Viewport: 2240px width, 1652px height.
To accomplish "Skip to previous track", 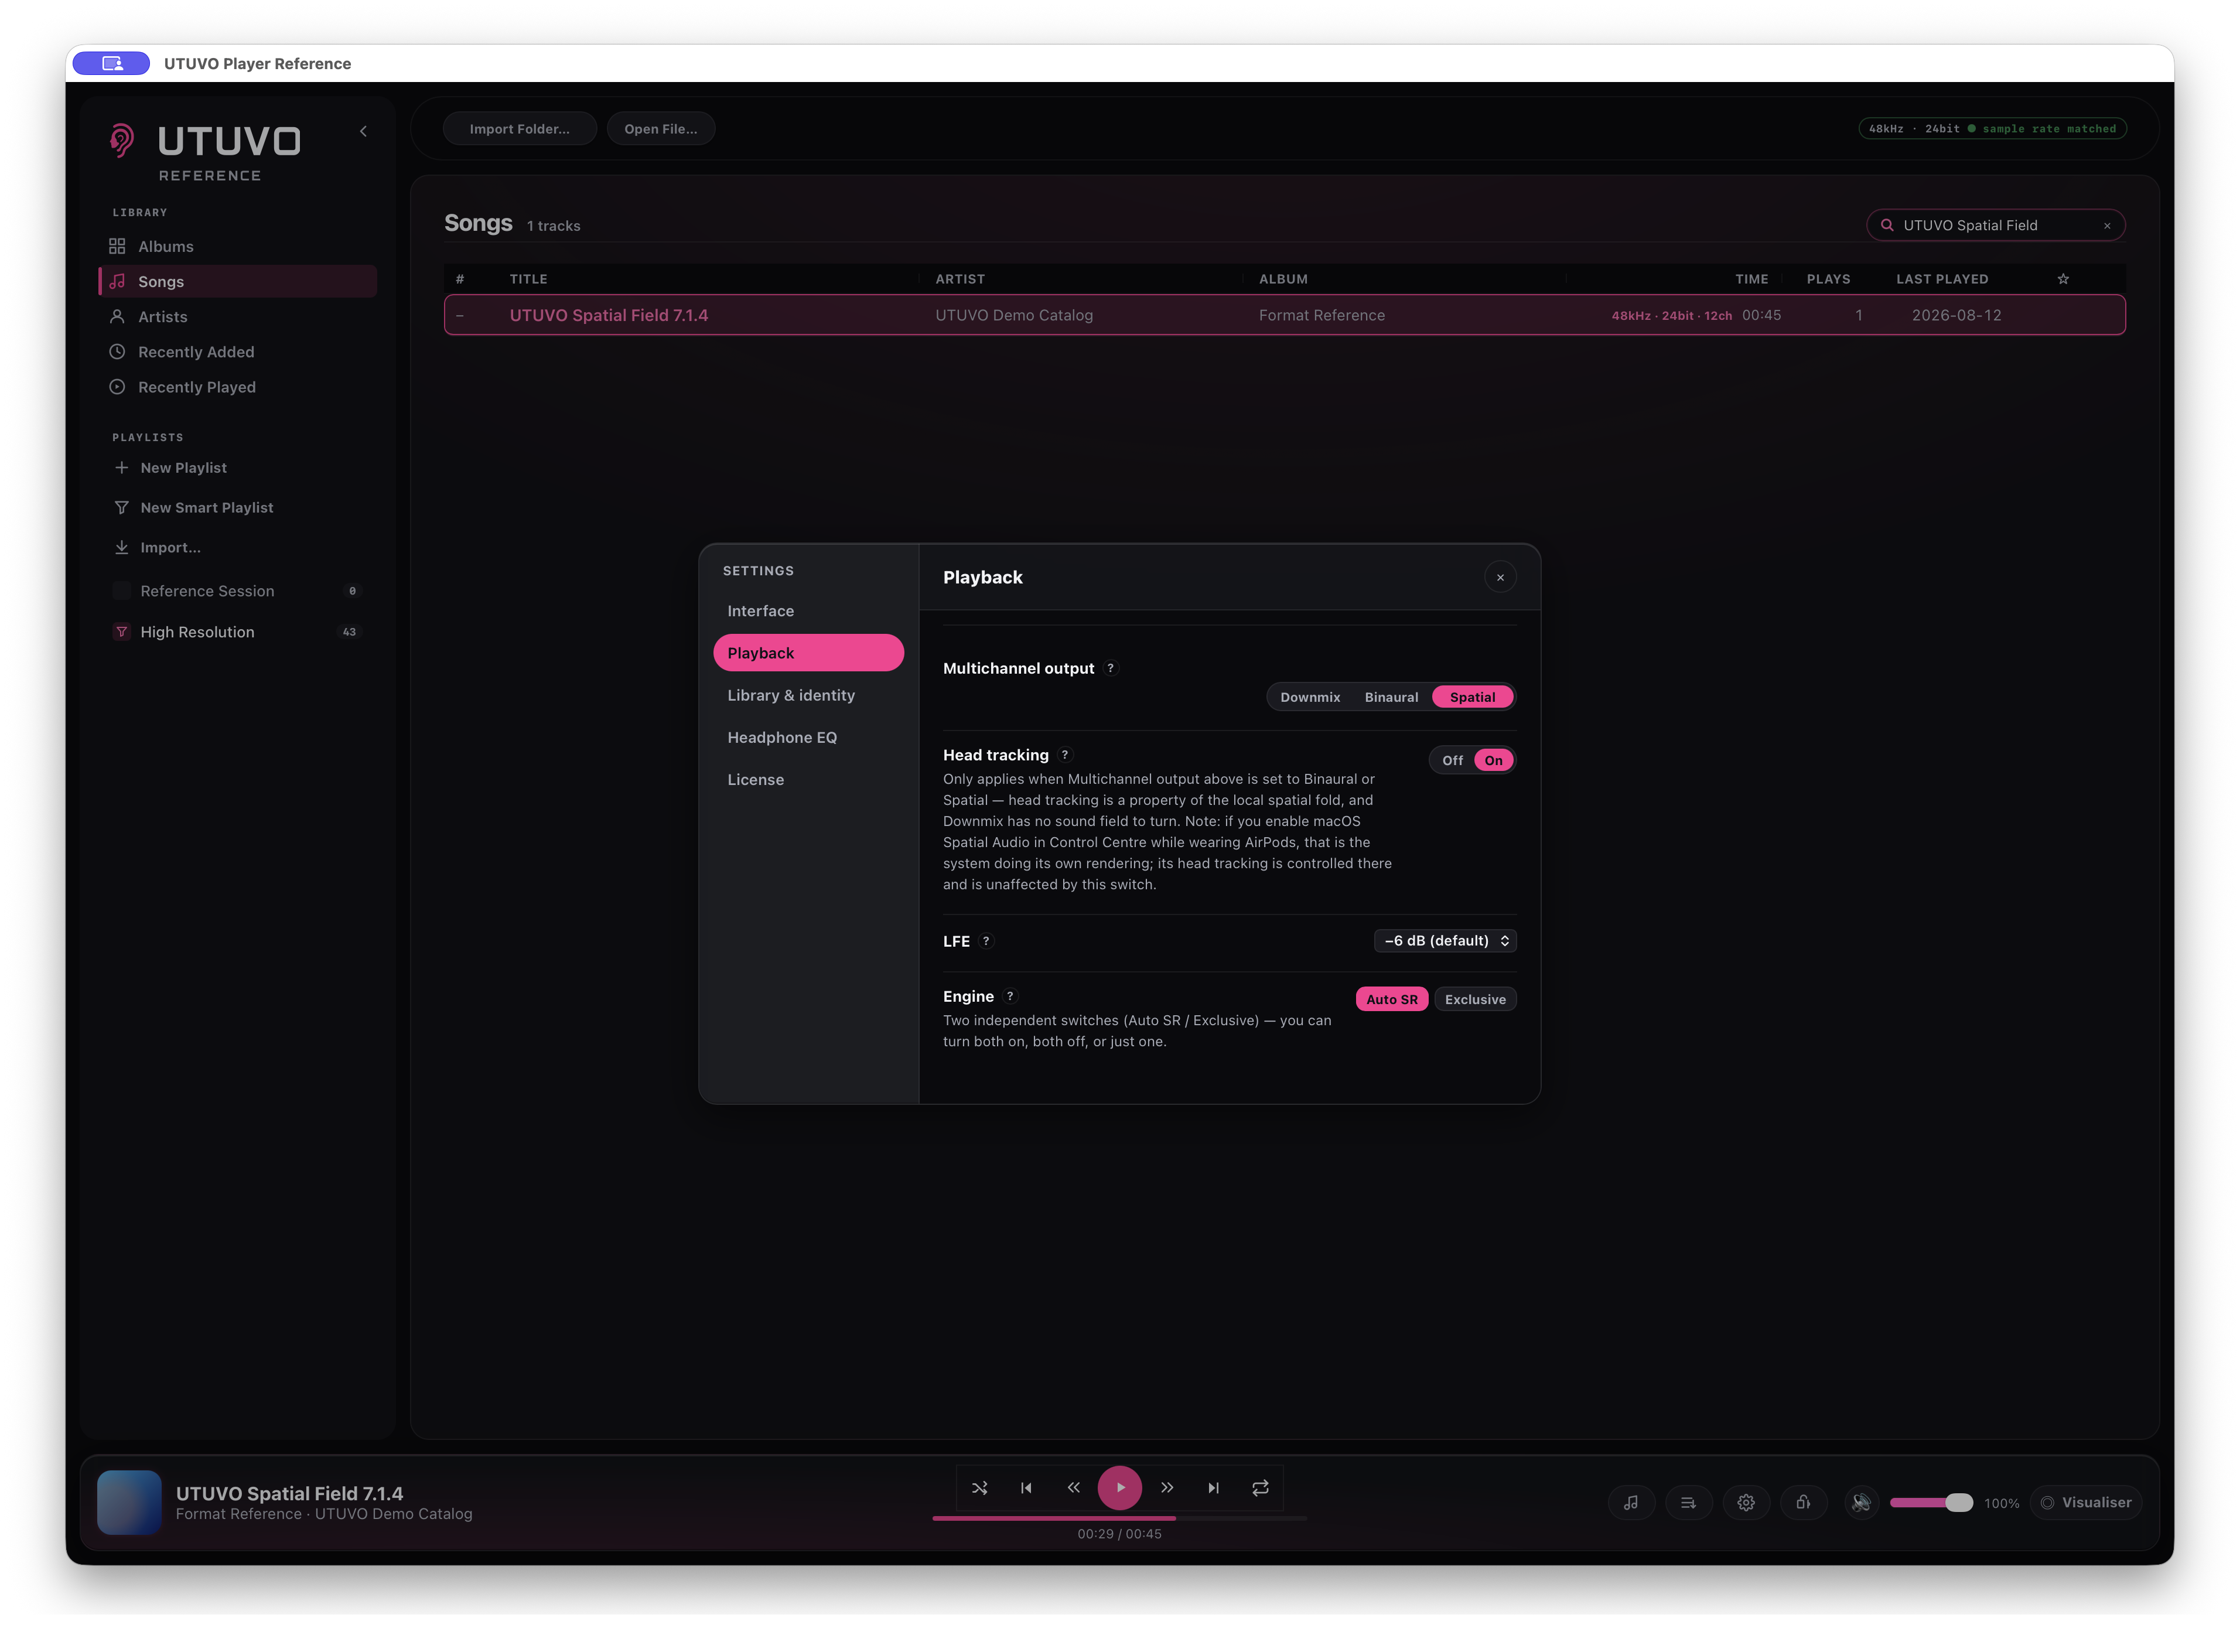I will coord(1026,1488).
